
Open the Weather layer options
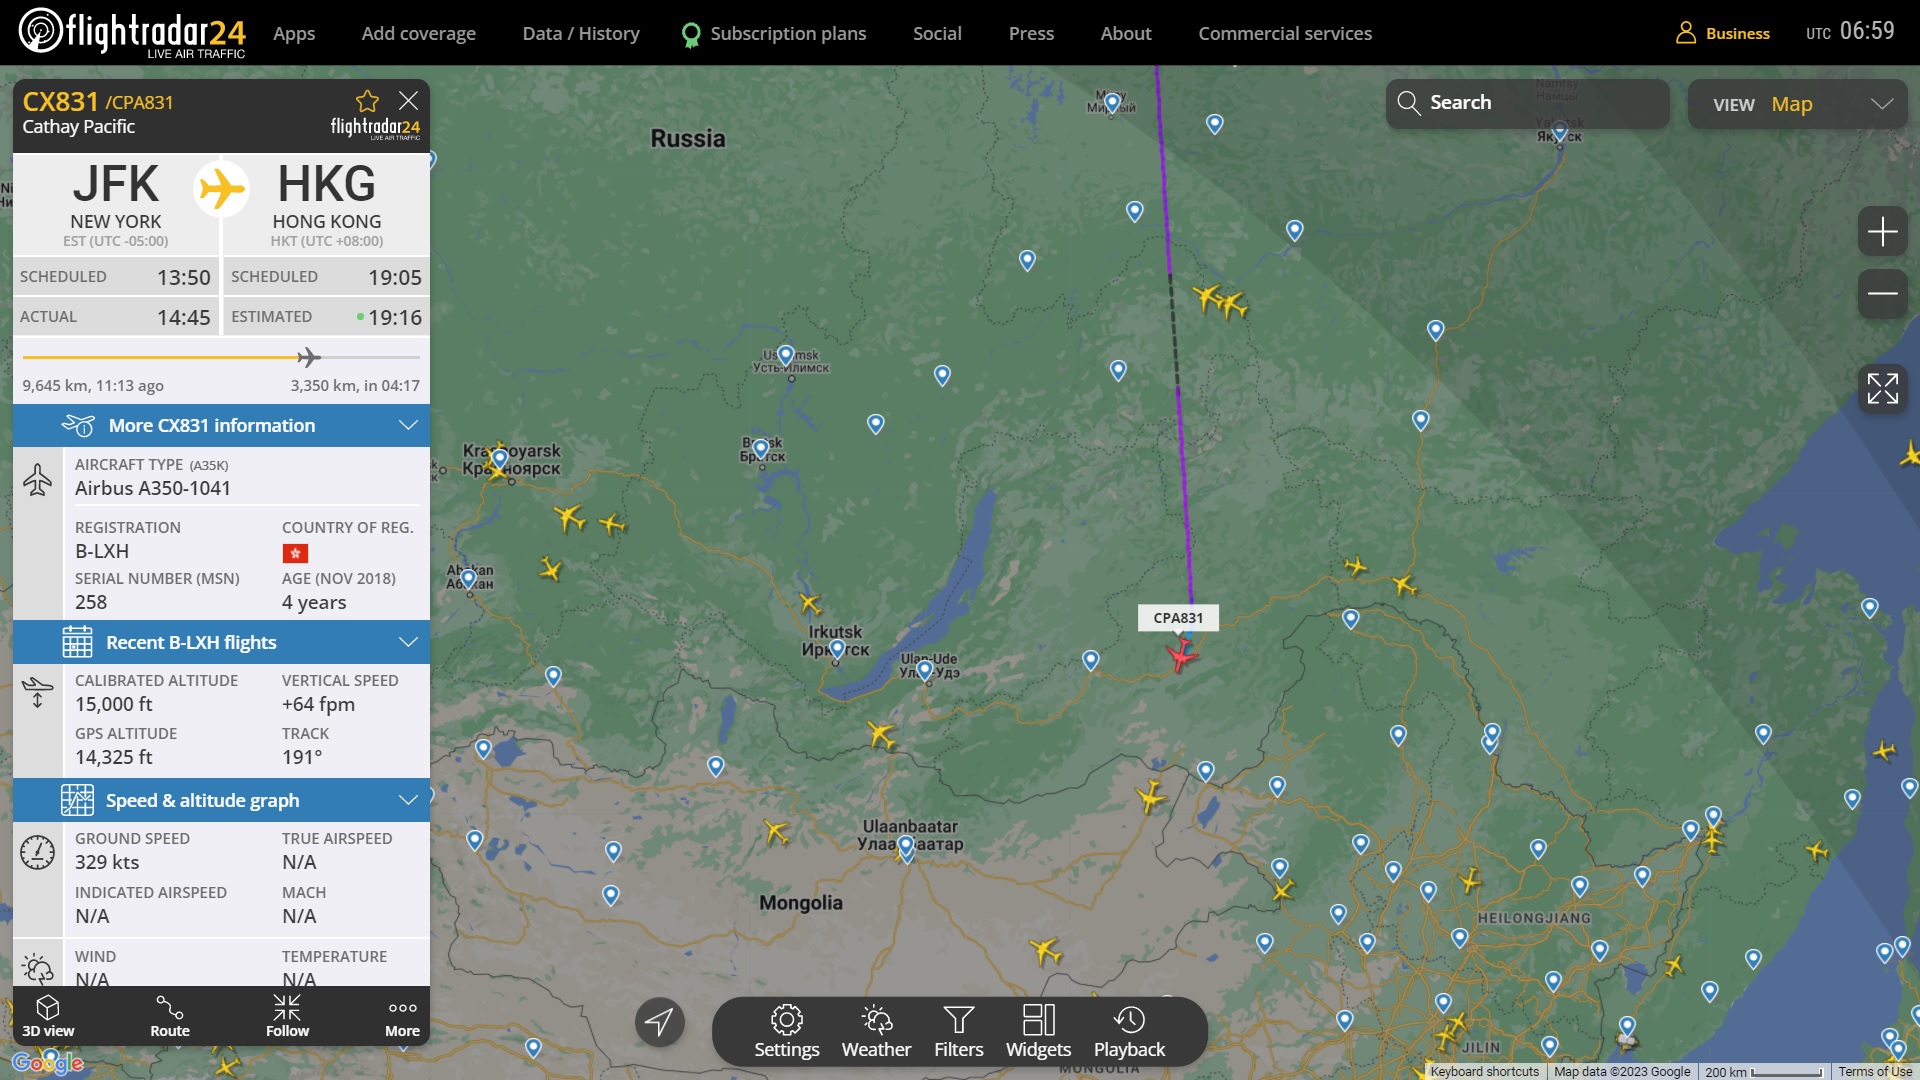coord(876,1032)
